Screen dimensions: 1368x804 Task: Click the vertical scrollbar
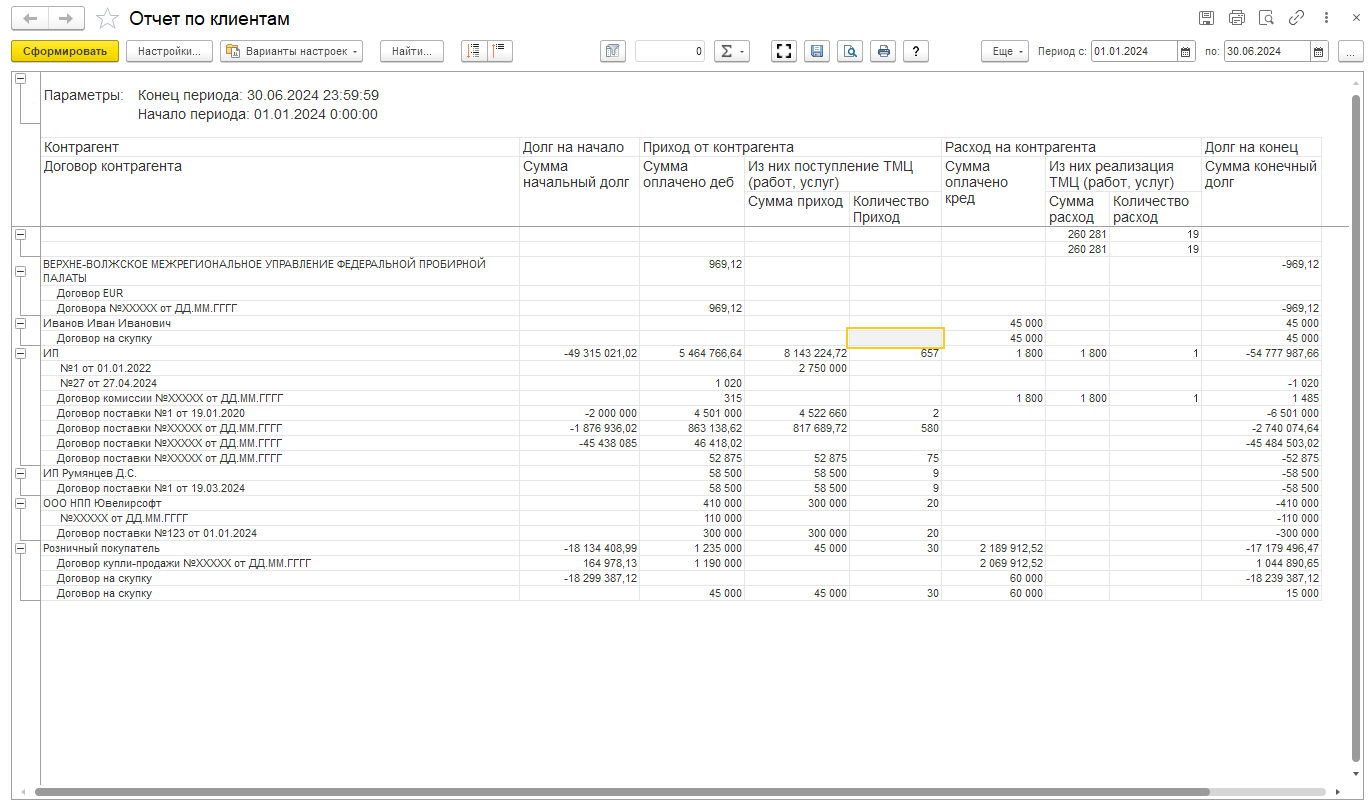(1356, 430)
